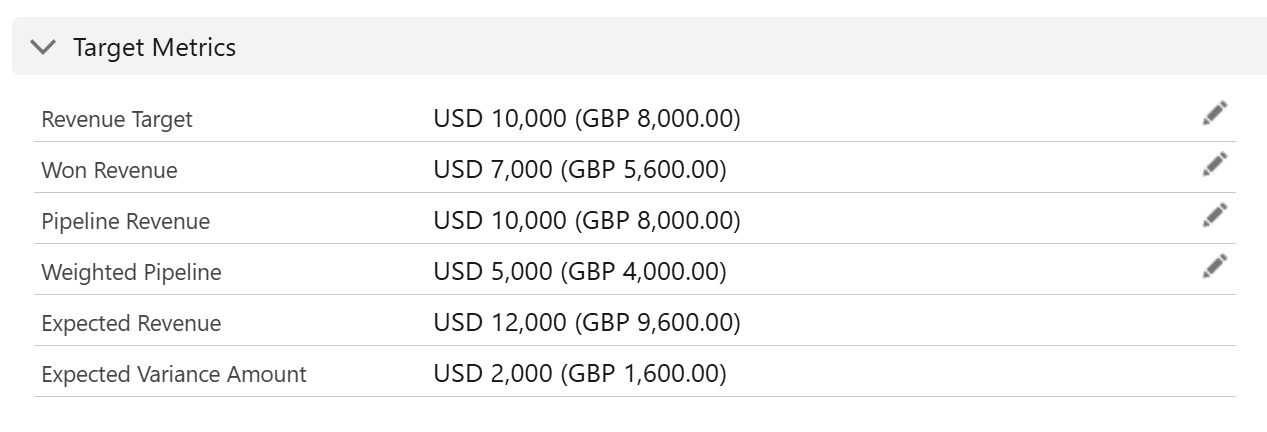This screenshot has height=432, width=1267.
Task: Click pencil icon beside Pipeline Revenue
Action: [1214, 216]
